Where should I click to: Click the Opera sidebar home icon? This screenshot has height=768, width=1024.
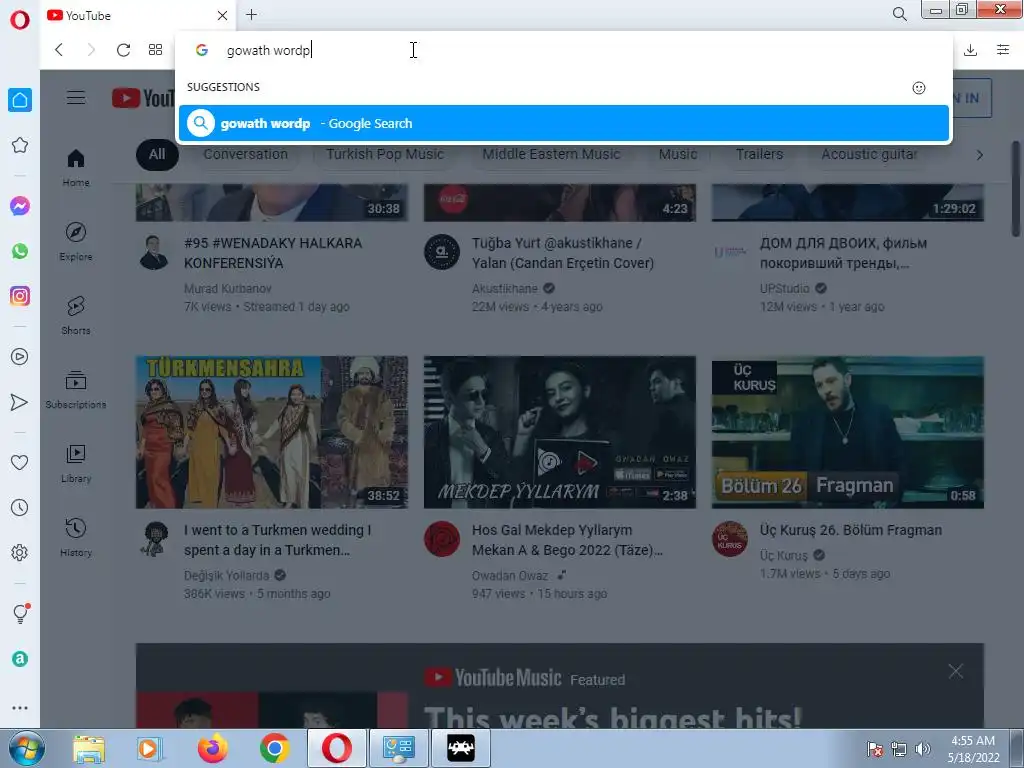(x=20, y=100)
